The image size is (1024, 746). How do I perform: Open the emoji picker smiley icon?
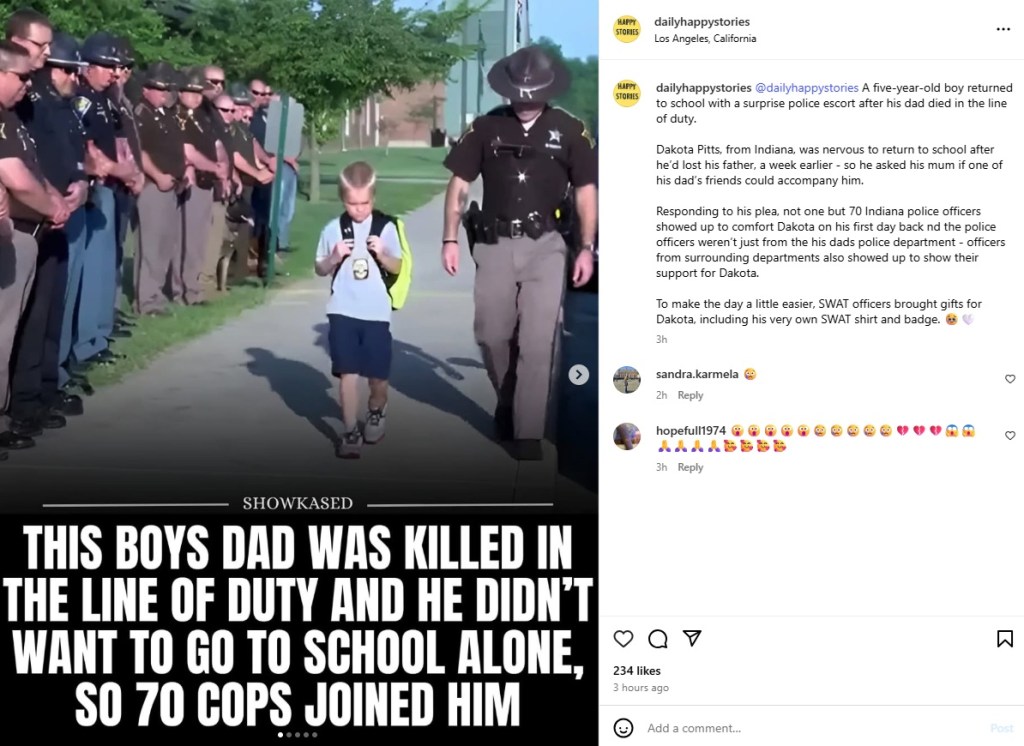[x=623, y=727]
